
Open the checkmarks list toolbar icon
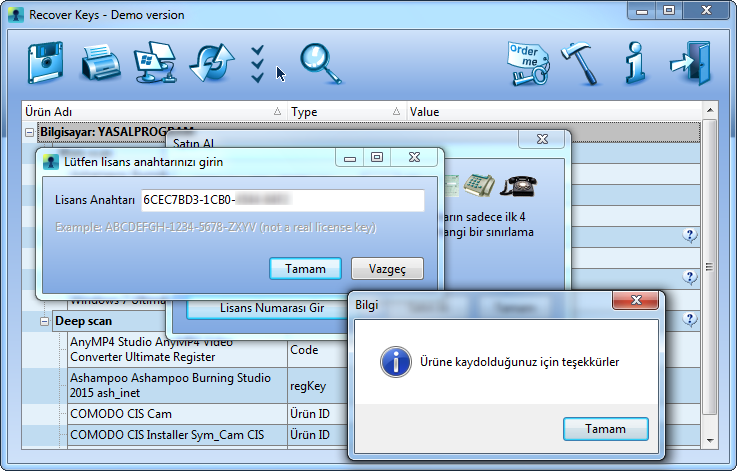(x=259, y=63)
